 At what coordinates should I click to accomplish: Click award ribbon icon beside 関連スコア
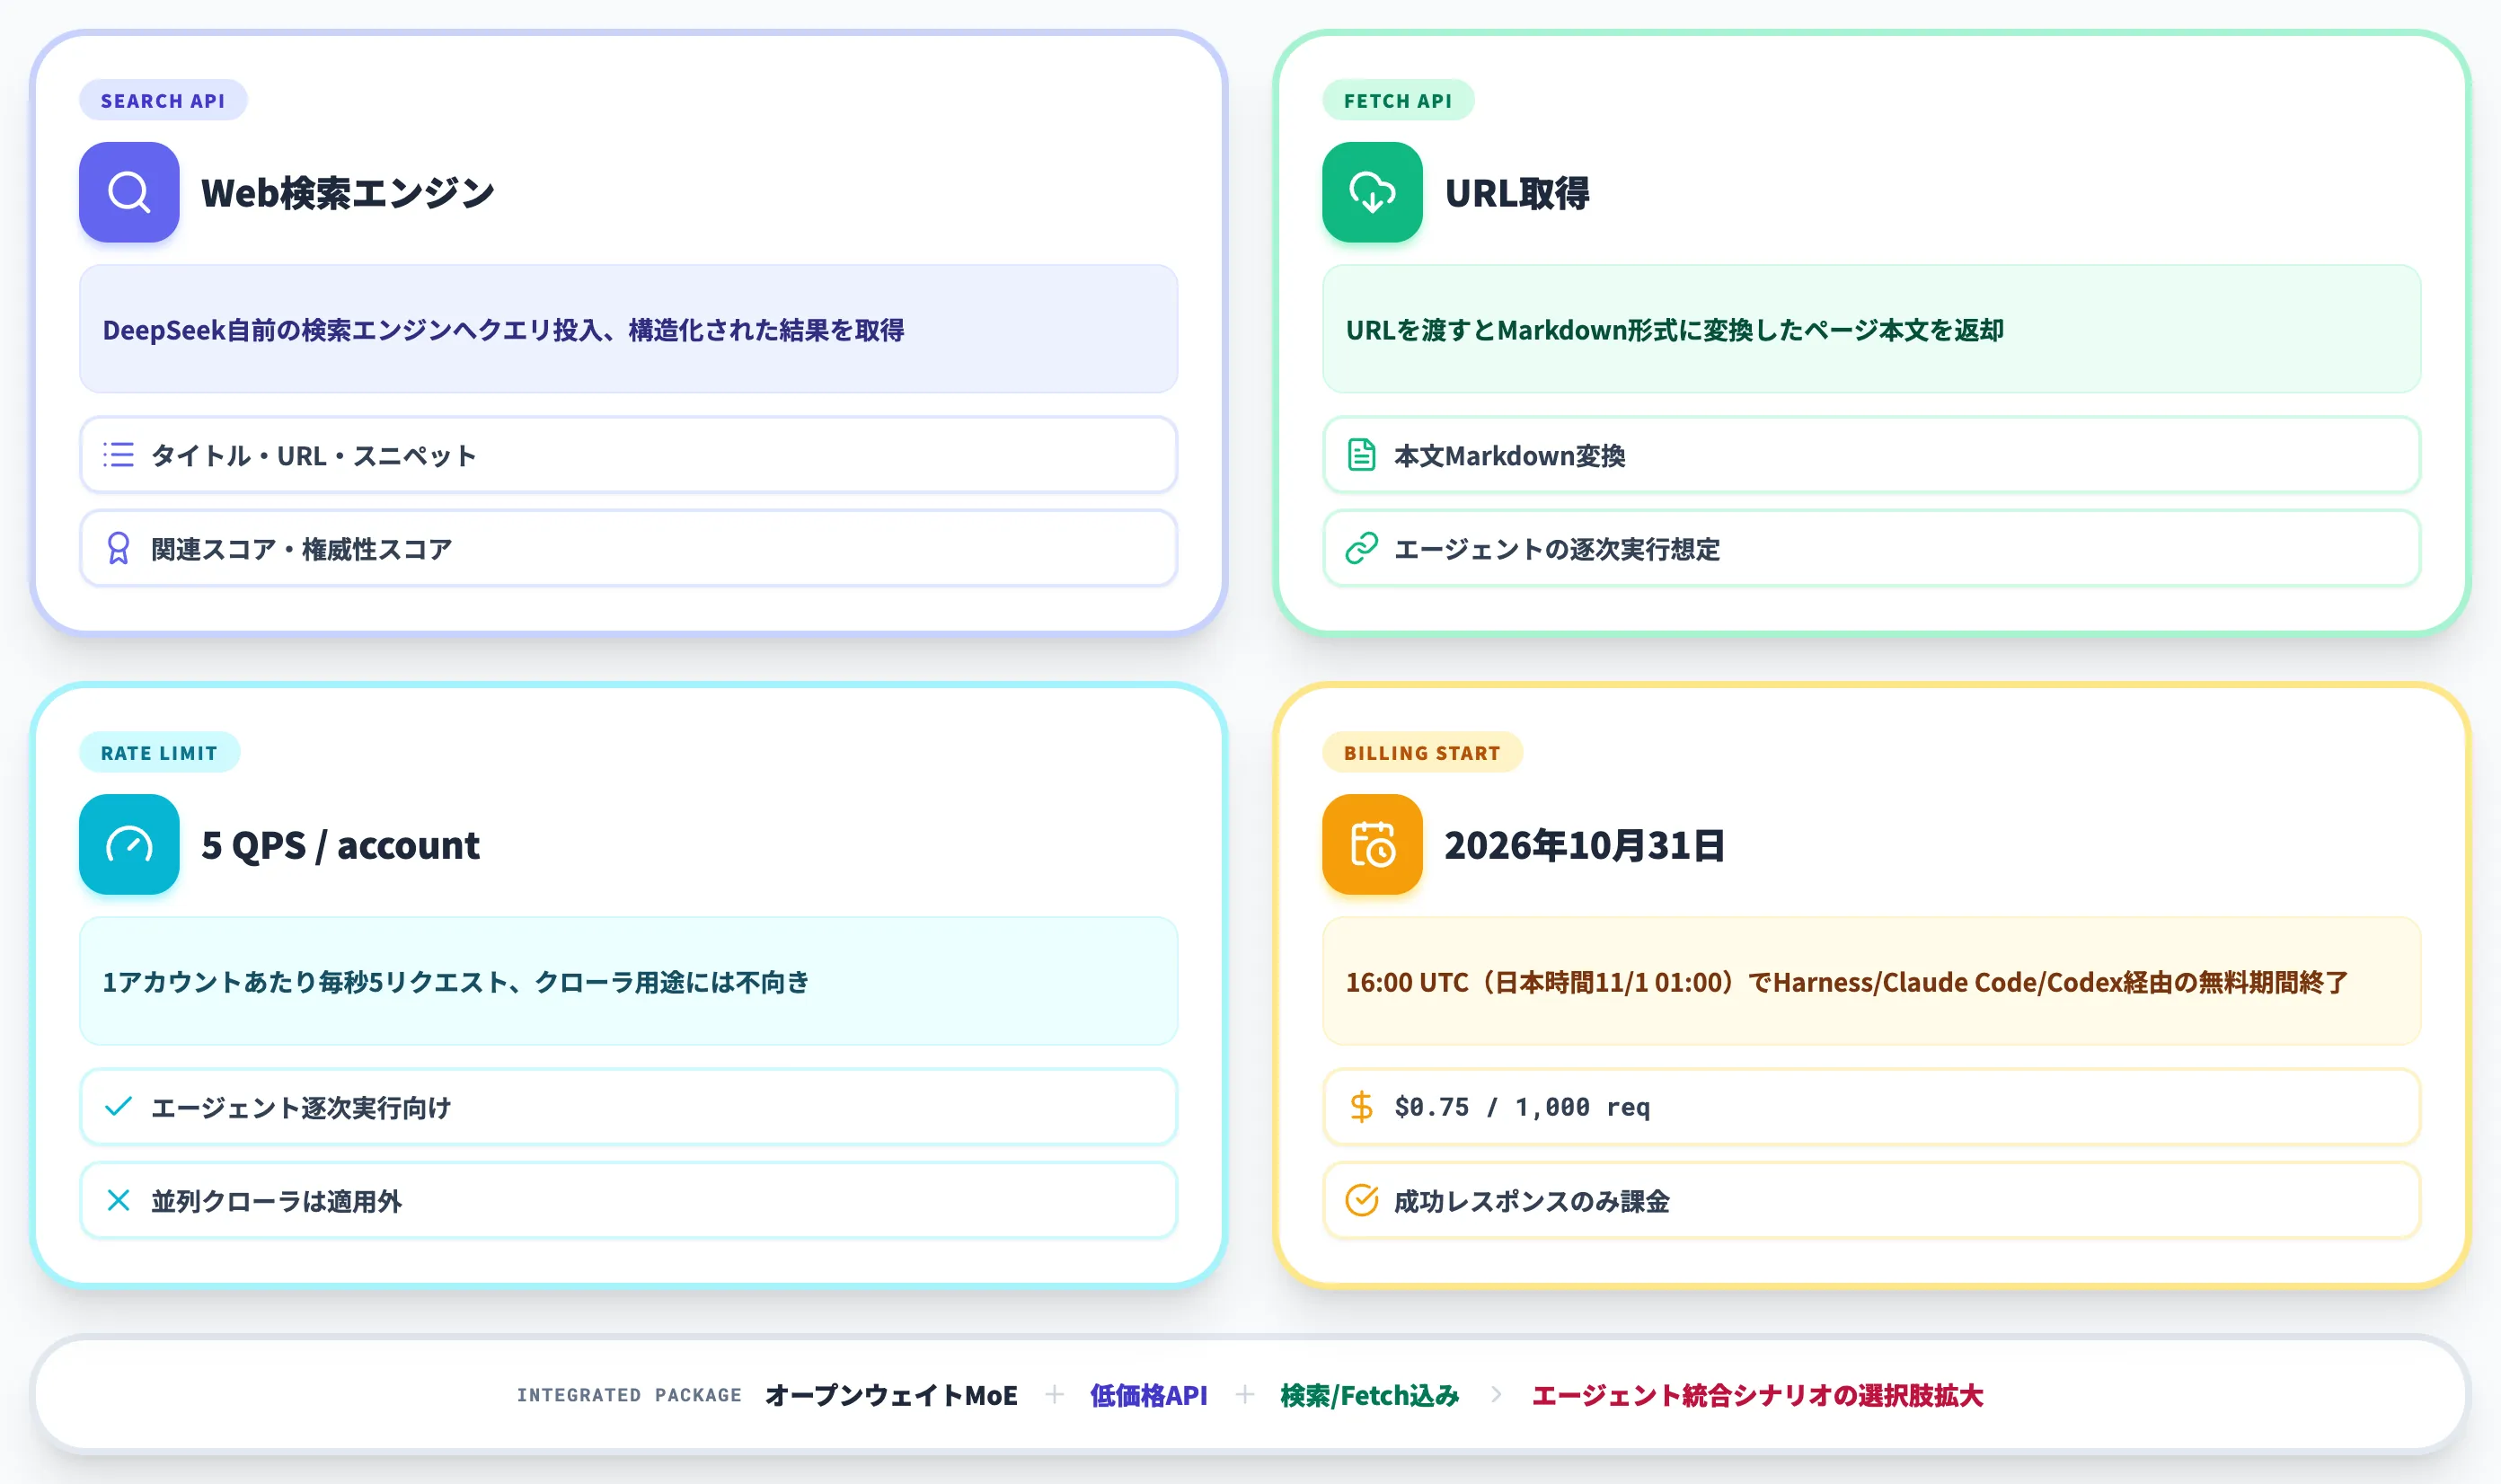coord(118,548)
